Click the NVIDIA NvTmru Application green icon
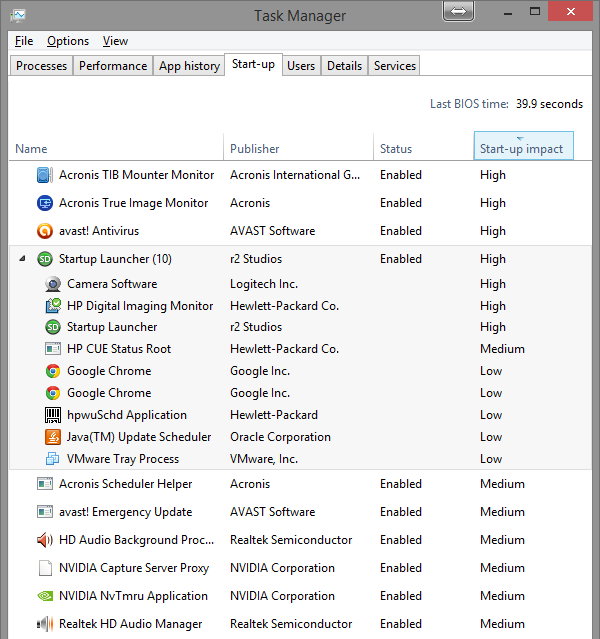Screen dimensions: 600x639 coord(45,596)
